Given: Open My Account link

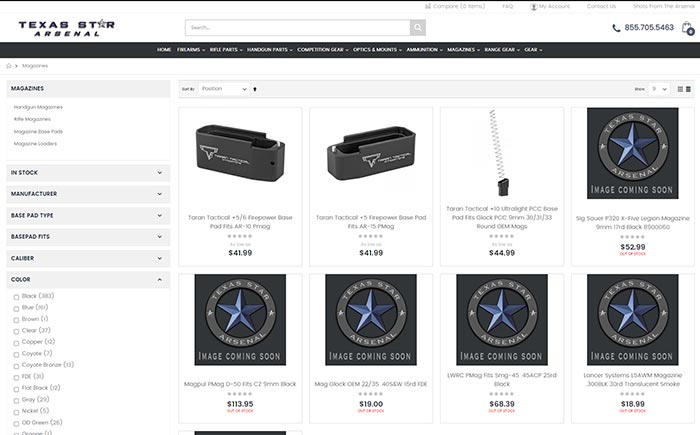Looking at the screenshot, I should click(550, 6).
